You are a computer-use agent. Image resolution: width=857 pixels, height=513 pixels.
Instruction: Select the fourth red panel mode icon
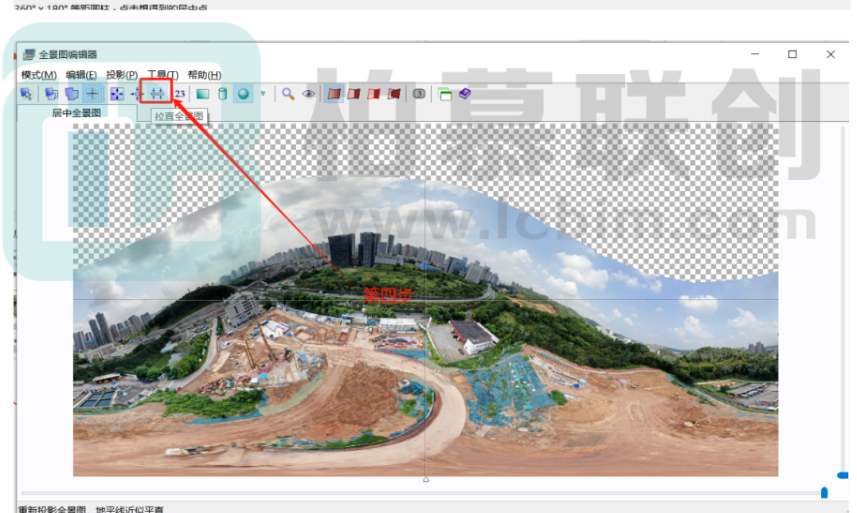(394, 94)
